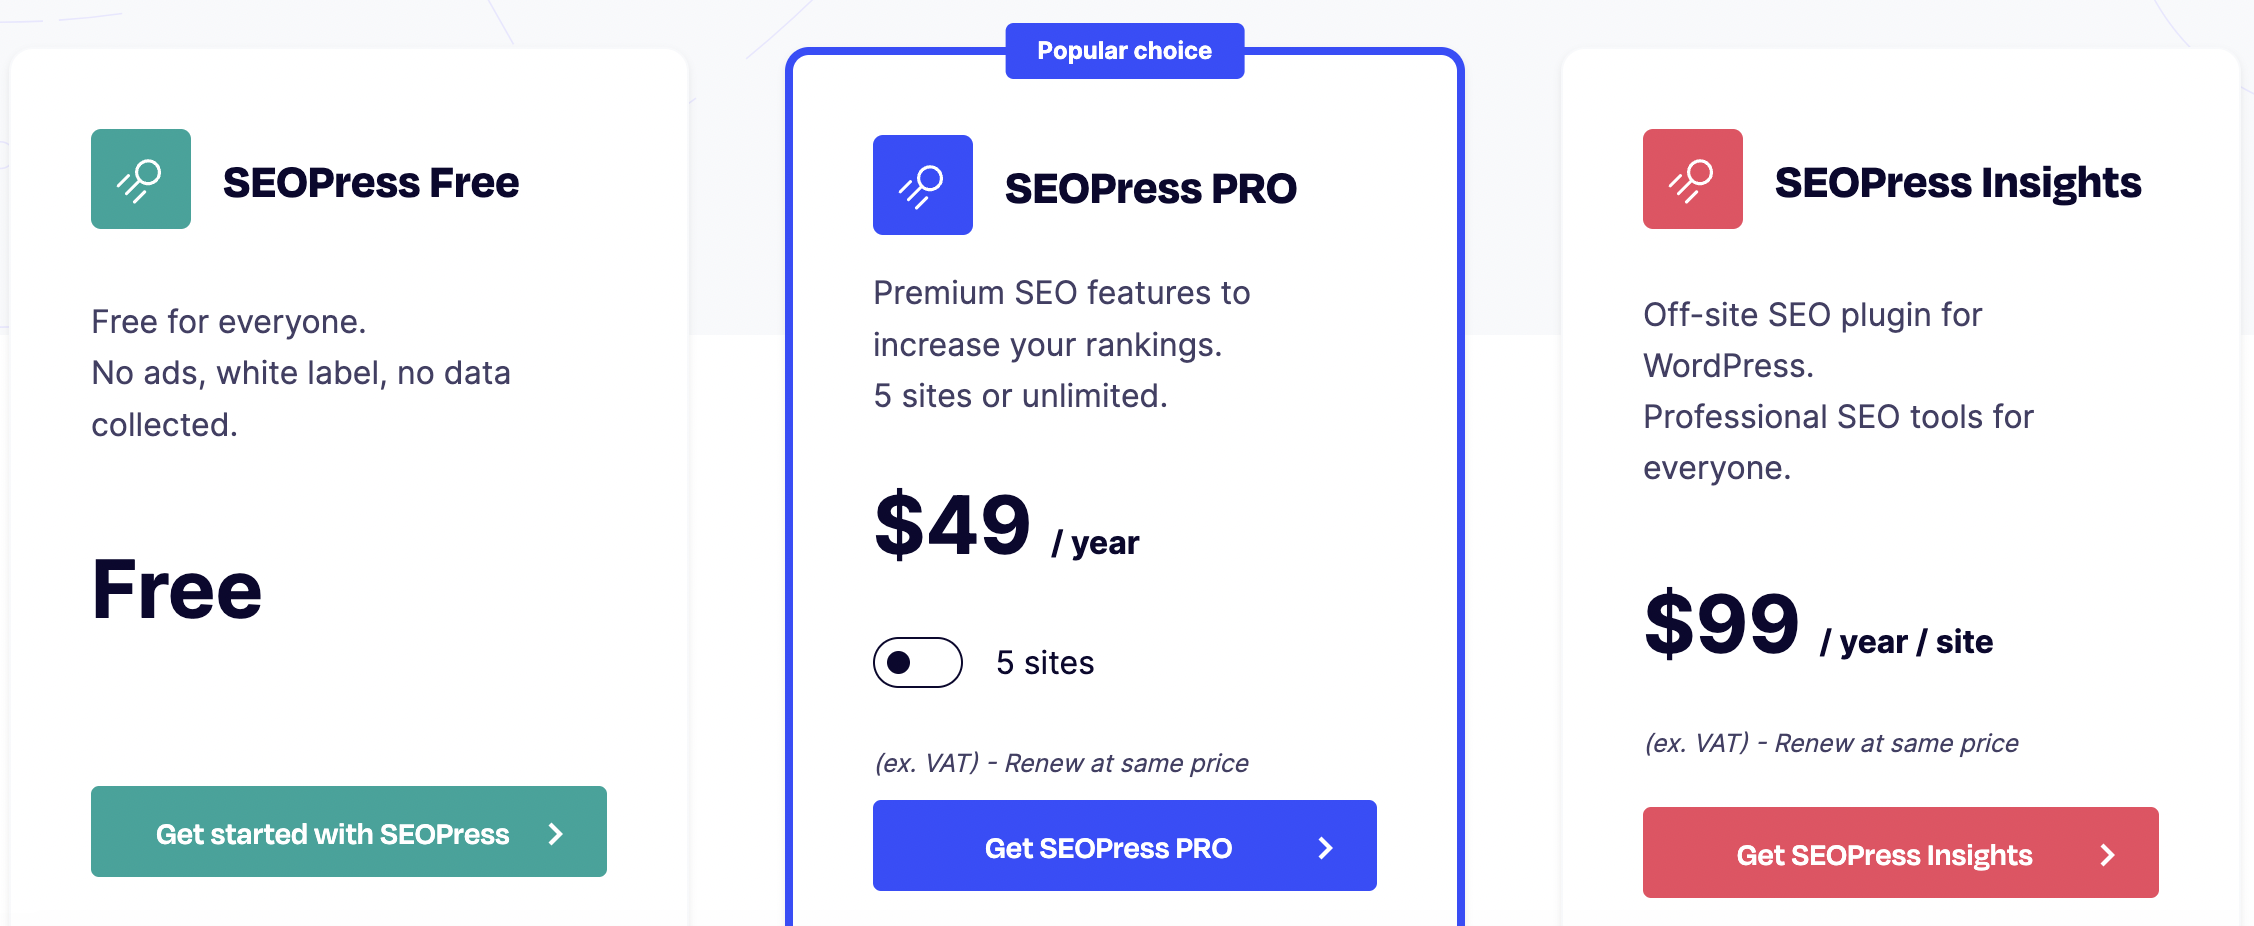
Task: Toggle the 5 sites switch
Action: coord(918,662)
